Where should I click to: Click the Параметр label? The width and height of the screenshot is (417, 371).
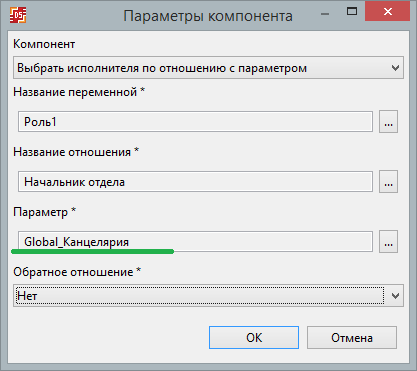(x=45, y=212)
